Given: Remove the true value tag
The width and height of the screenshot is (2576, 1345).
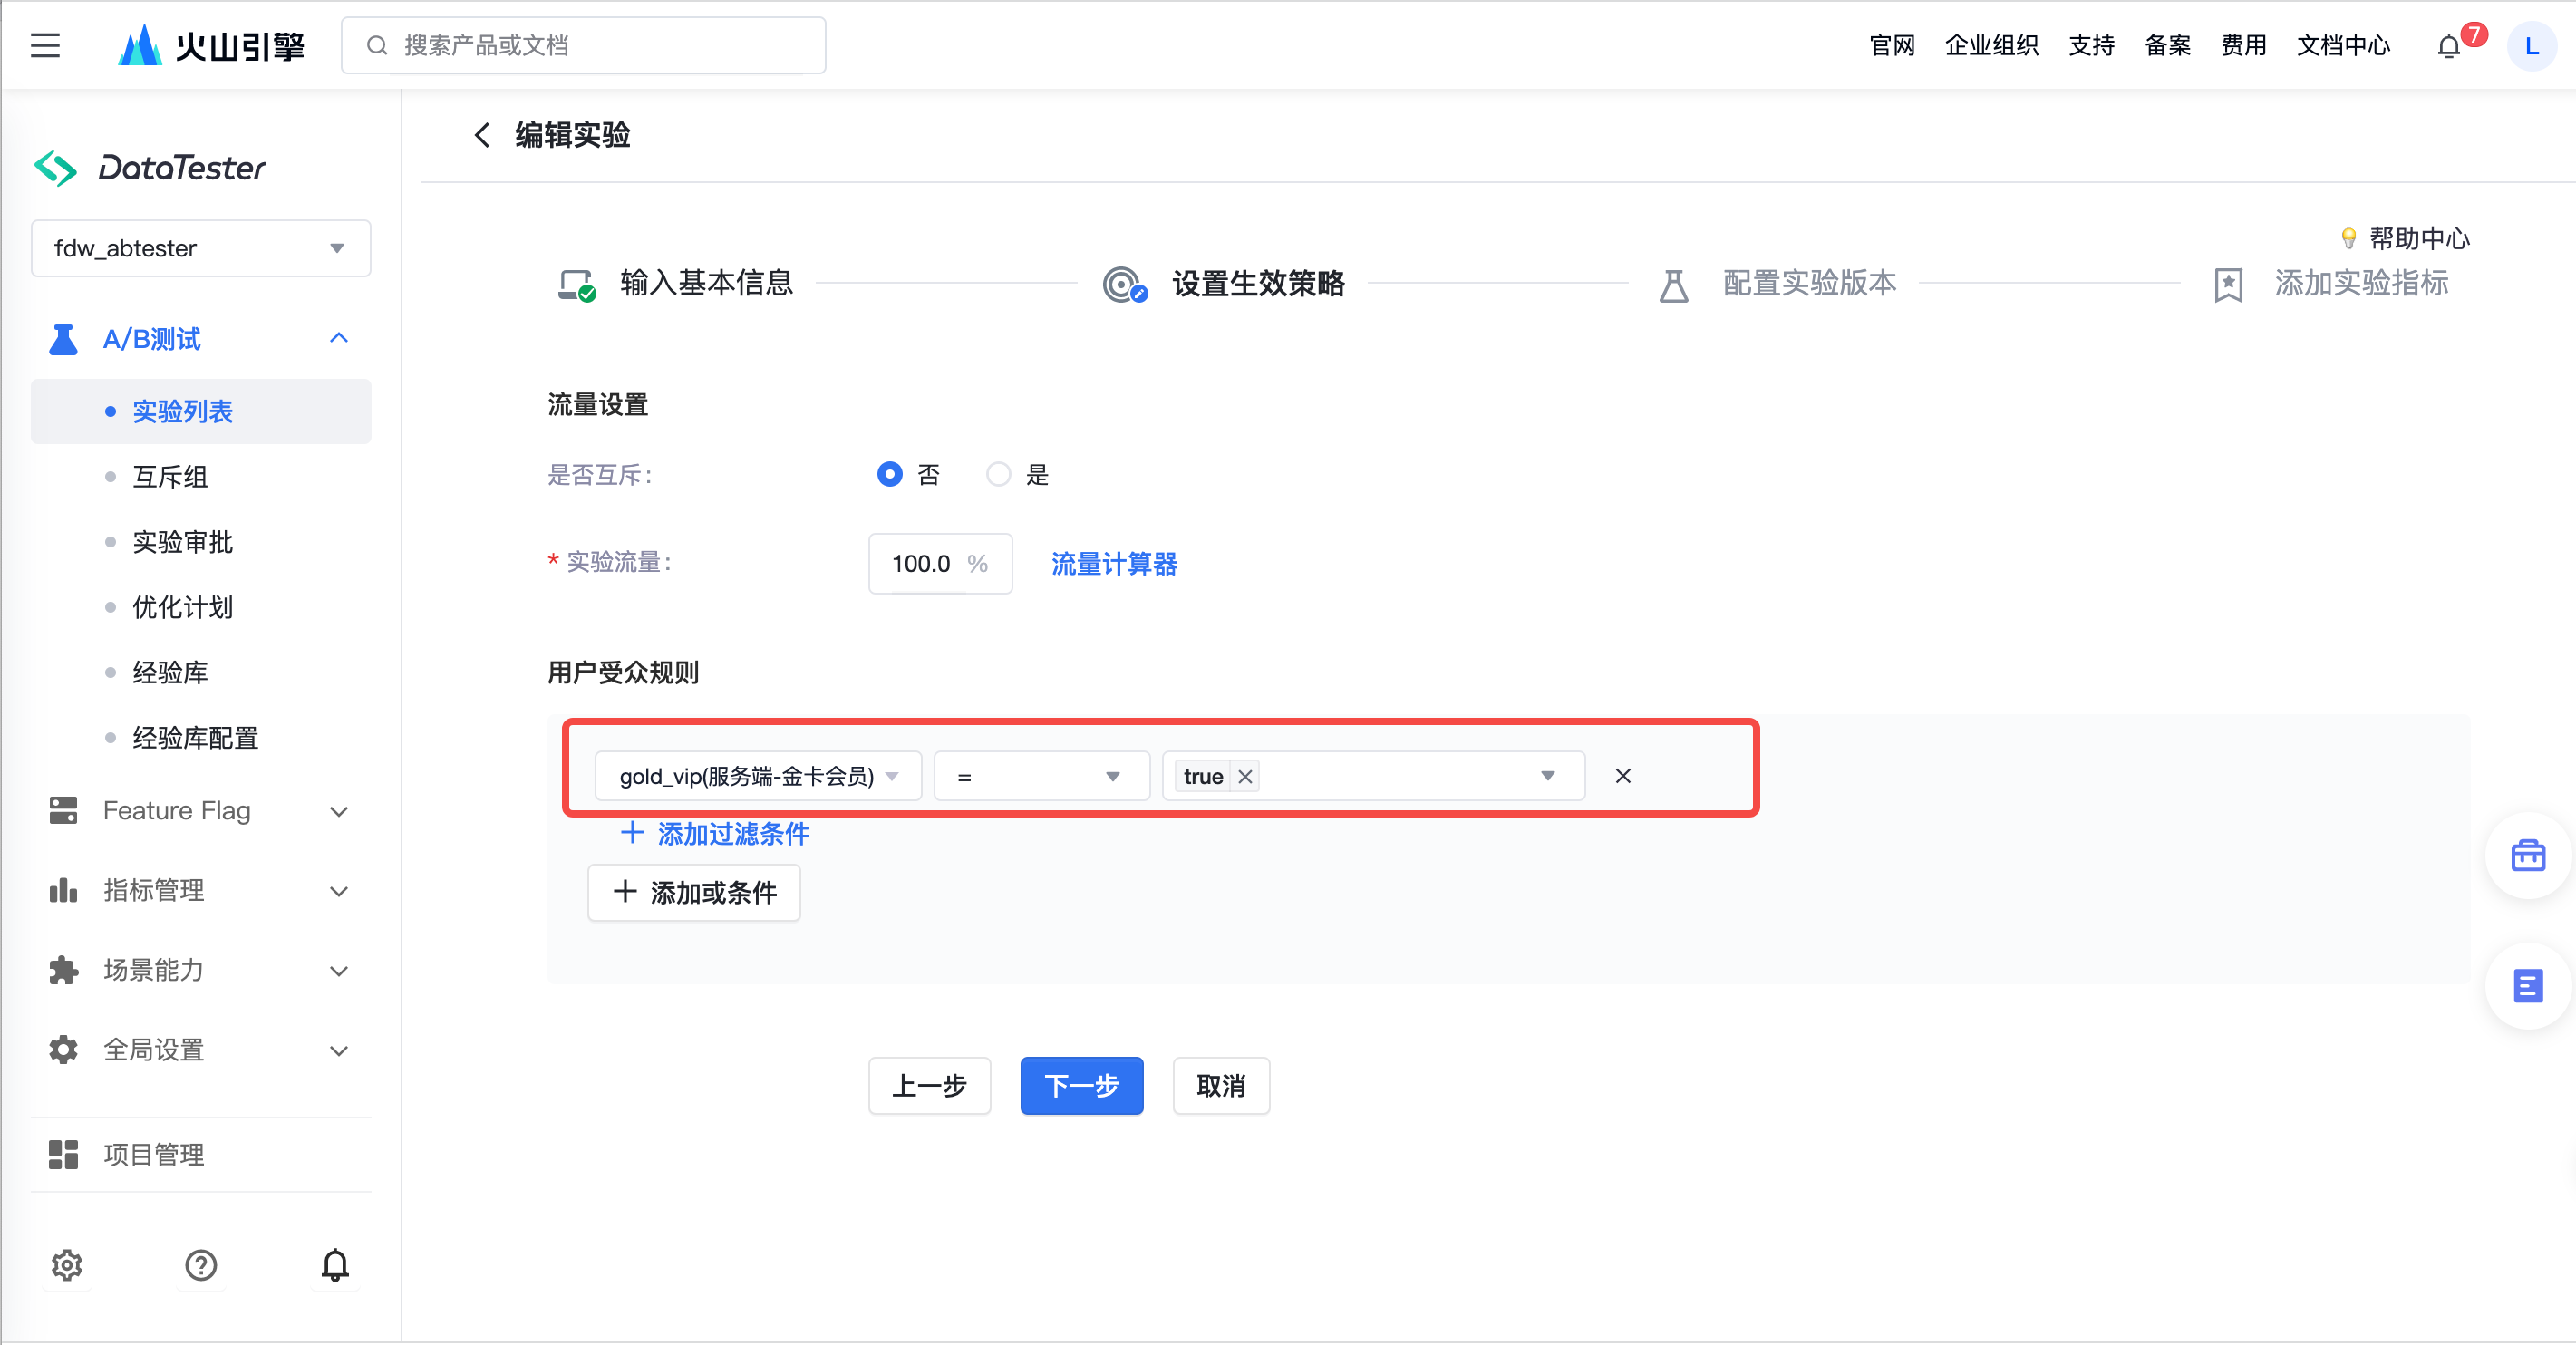Looking at the screenshot, I should pos(1245,776).
